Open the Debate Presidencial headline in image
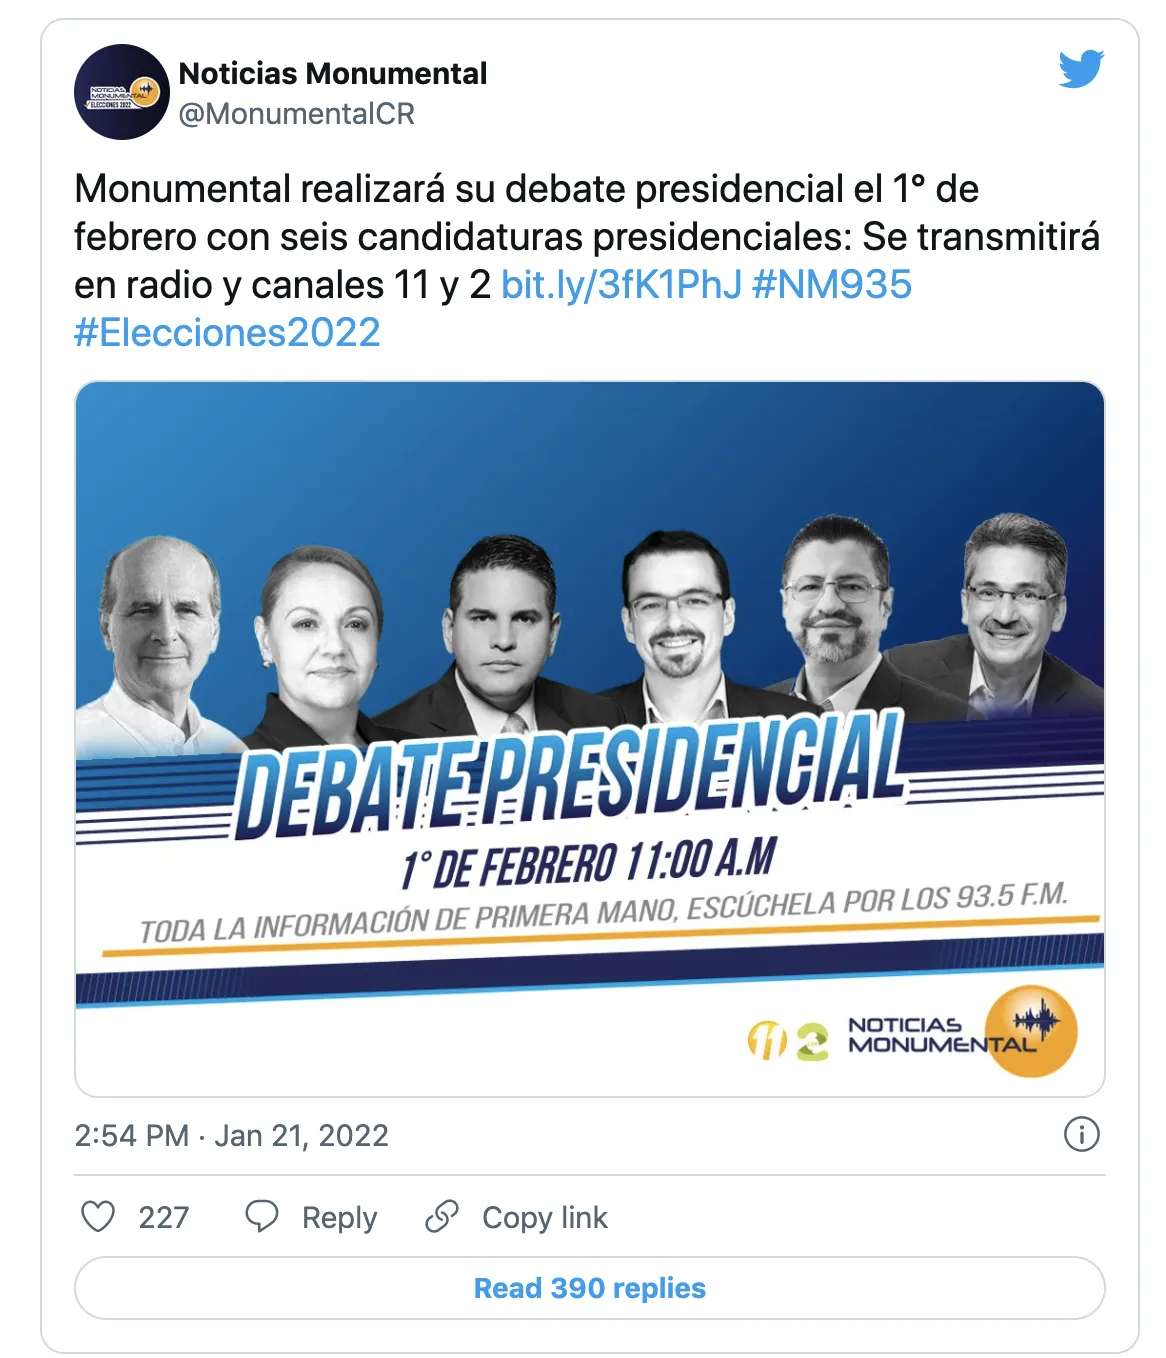1166x1358 pixels. [570, 776]
